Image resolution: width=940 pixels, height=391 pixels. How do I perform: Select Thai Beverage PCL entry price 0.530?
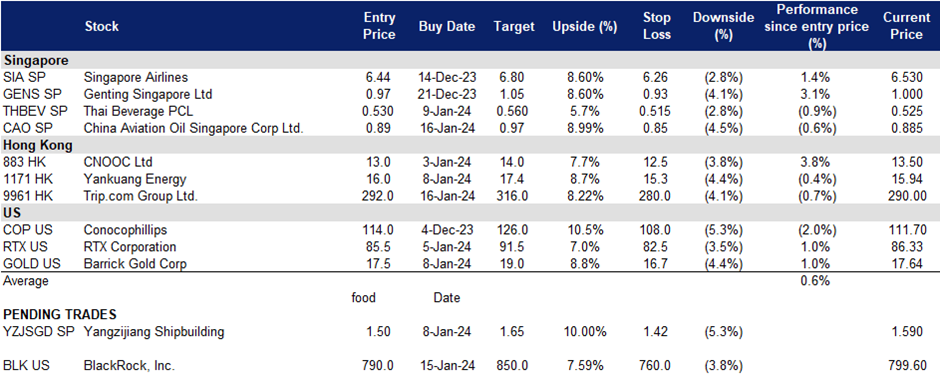click(379, 112)
